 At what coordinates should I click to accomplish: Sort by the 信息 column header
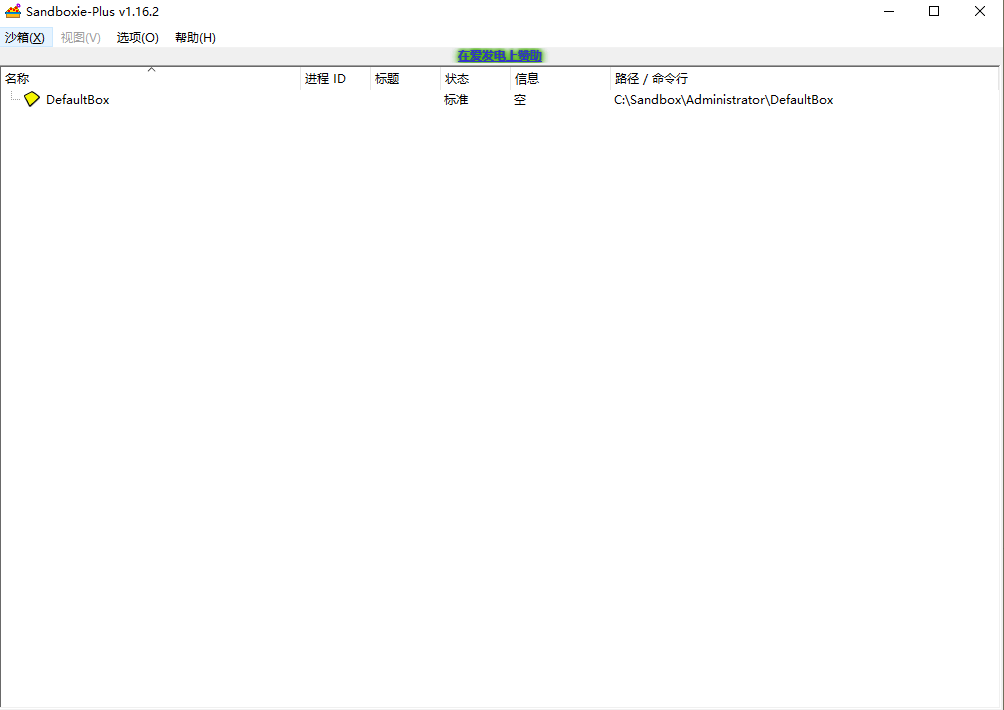560,79
